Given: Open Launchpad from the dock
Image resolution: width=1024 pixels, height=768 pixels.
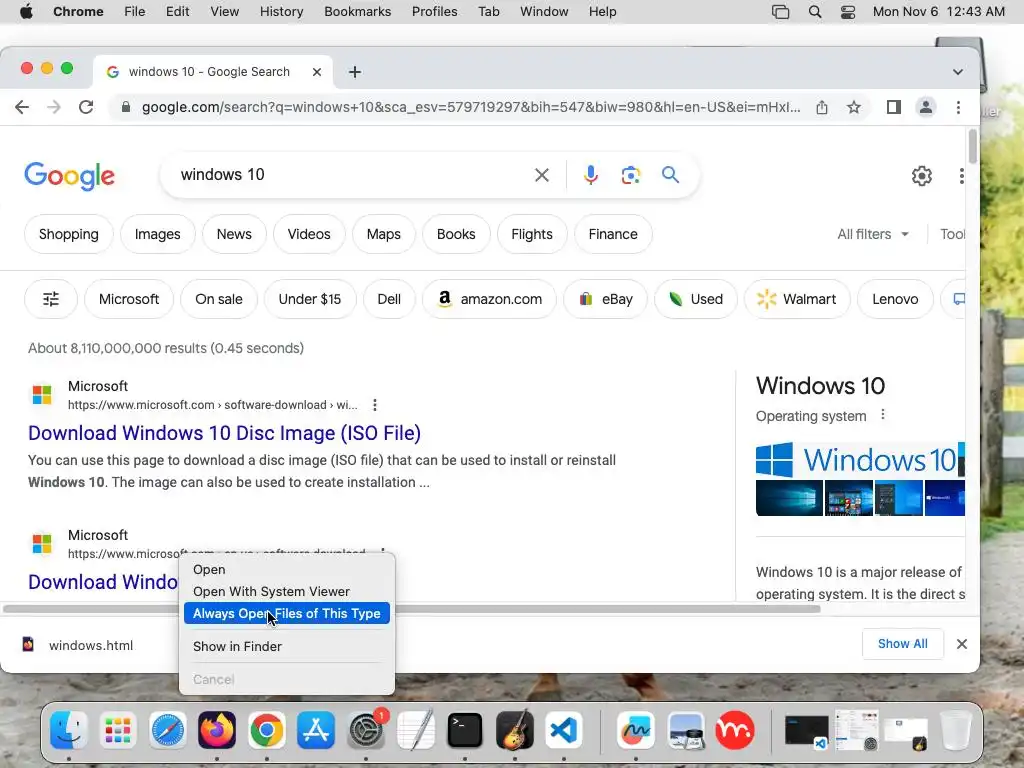Looking at the screenshot, I should pos(118,729).
